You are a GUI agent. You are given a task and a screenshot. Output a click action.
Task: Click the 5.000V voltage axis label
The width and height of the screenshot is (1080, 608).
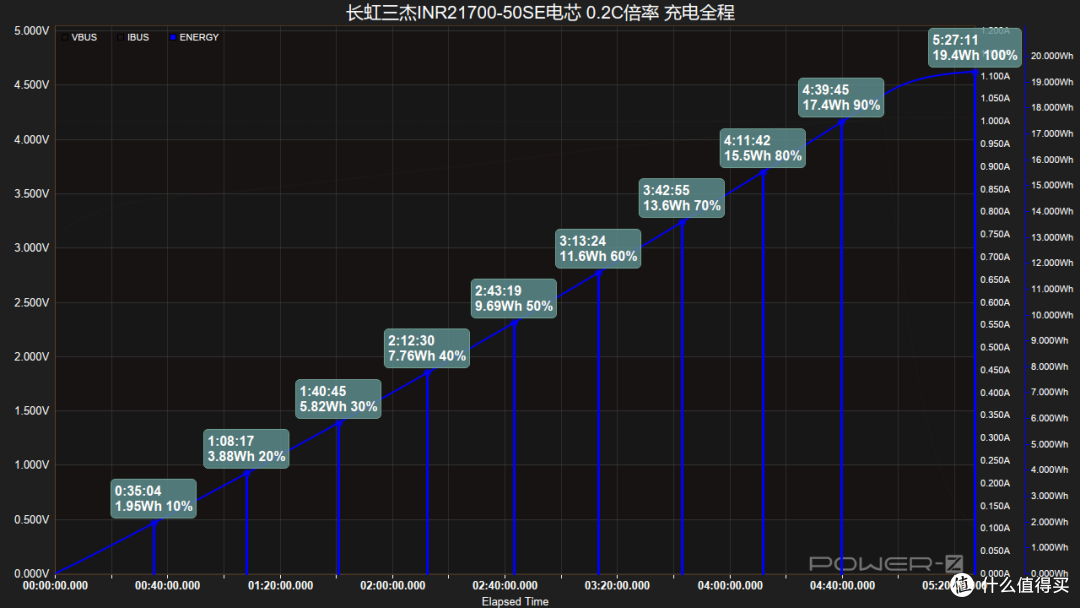[32, 31]
